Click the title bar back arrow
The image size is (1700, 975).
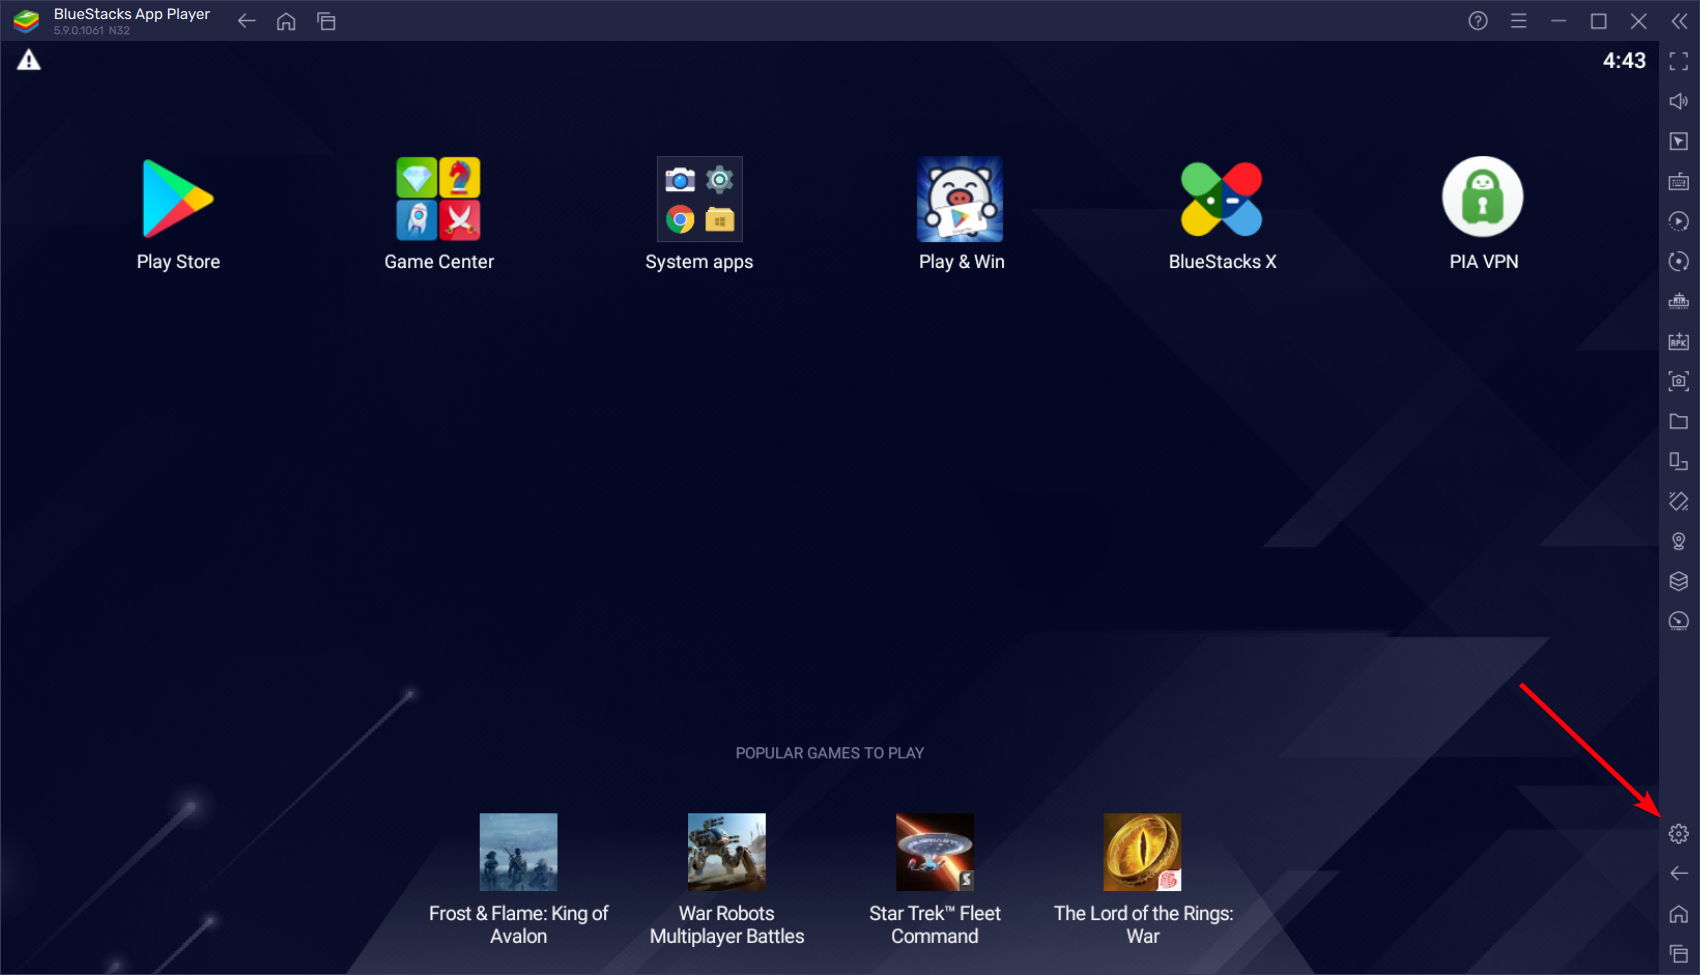tap(246, 21)
